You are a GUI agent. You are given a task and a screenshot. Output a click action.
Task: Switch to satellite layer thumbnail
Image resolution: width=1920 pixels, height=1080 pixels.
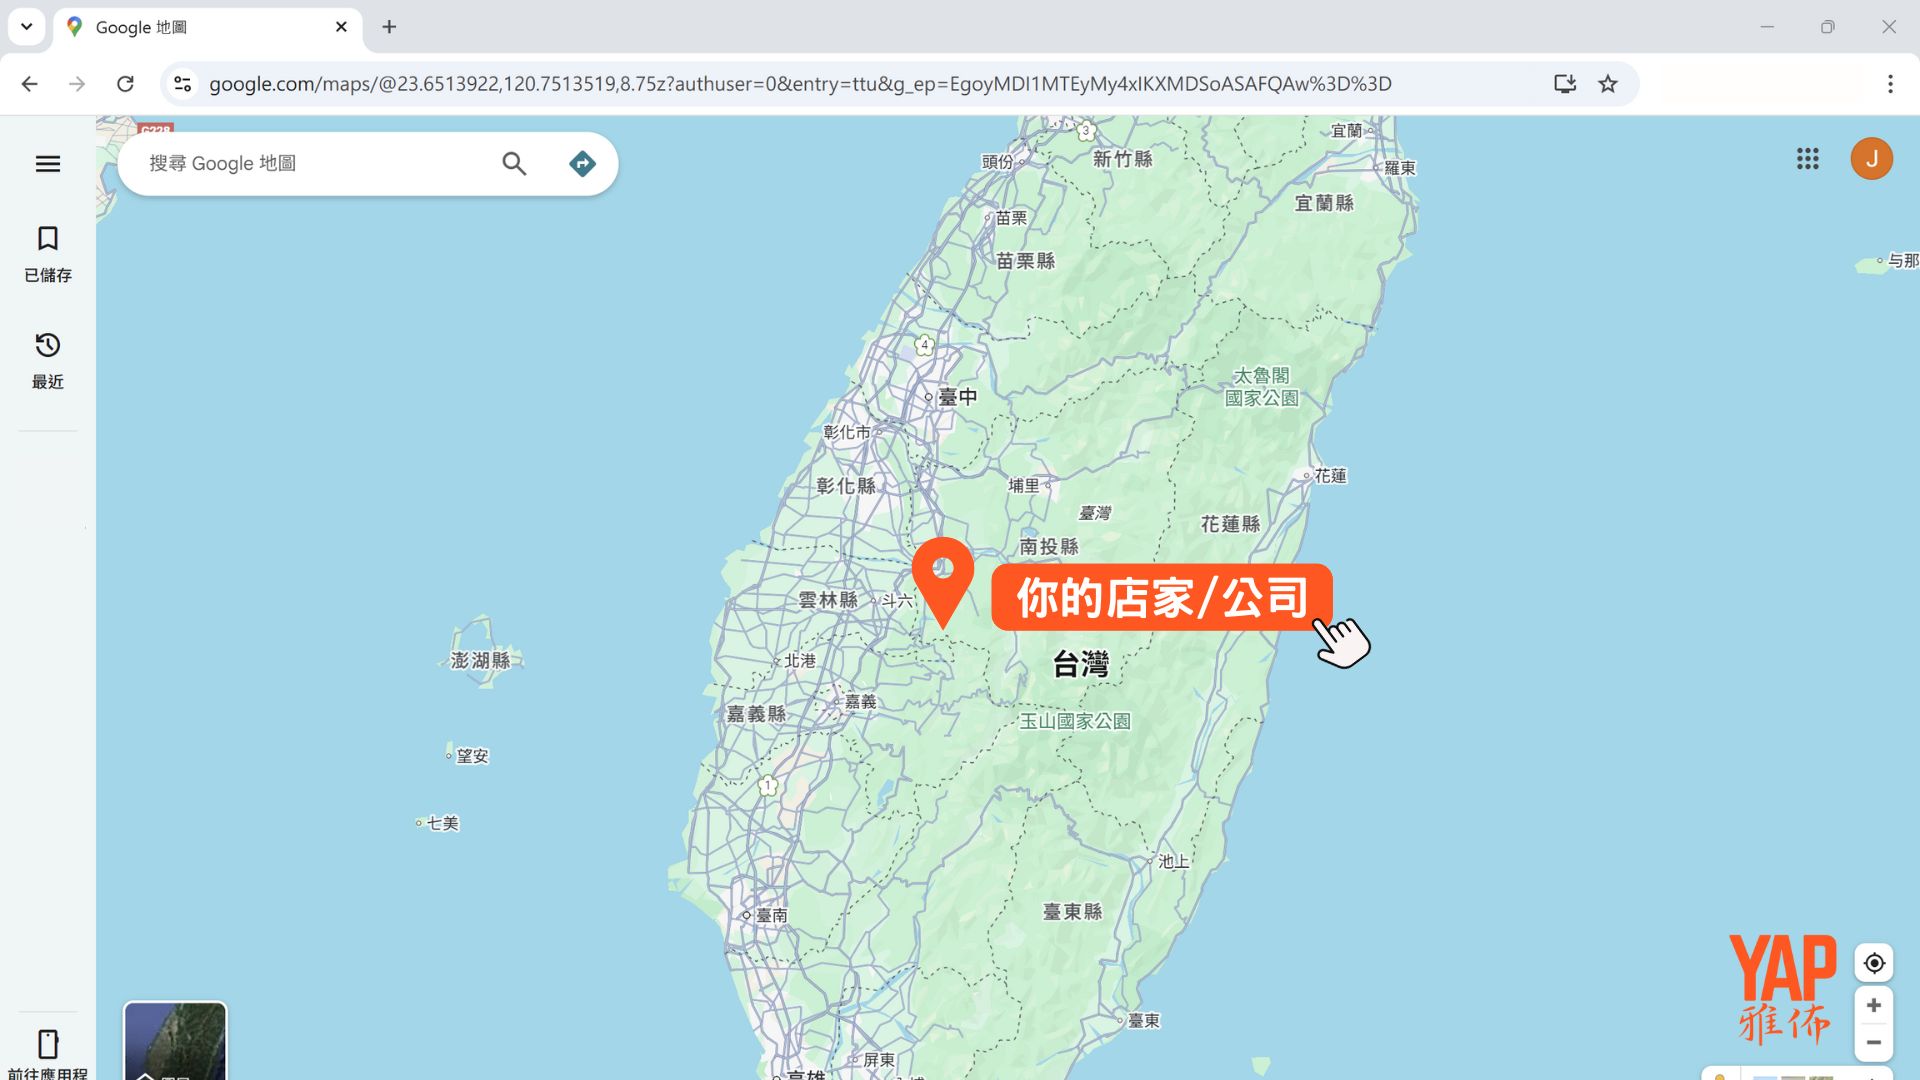tap(175, 1042)
